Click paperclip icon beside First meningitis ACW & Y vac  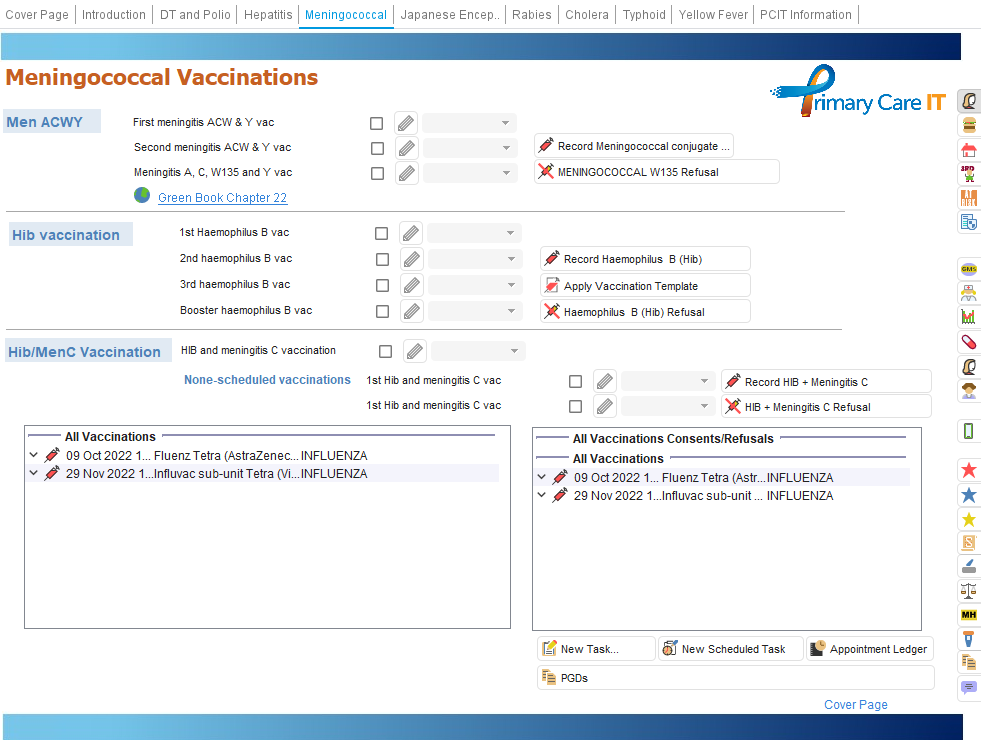pos(405,123)
